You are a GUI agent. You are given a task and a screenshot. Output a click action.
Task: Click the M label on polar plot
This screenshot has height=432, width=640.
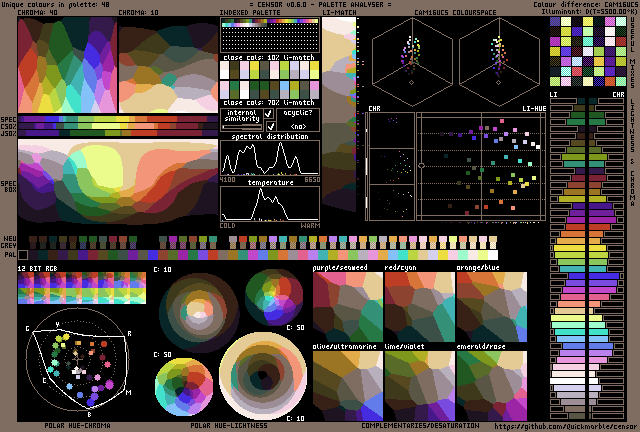click(x=129, y=393)
